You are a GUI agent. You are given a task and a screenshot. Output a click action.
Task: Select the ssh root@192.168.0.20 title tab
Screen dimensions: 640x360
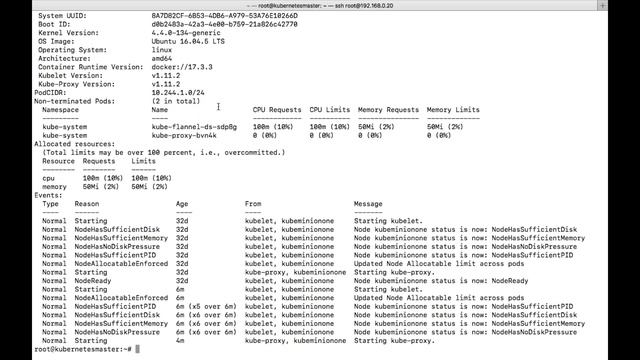(x=320, y=6)
